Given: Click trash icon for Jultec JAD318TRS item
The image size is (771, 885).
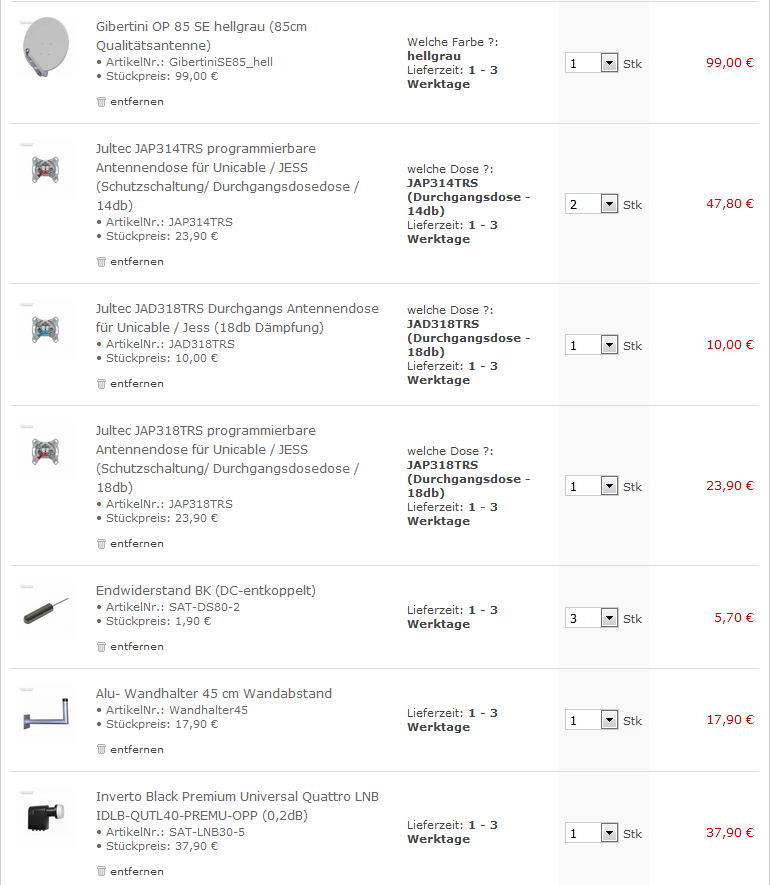Looking at the screenshot, I should pyautogui.click(x=101, y=383).
